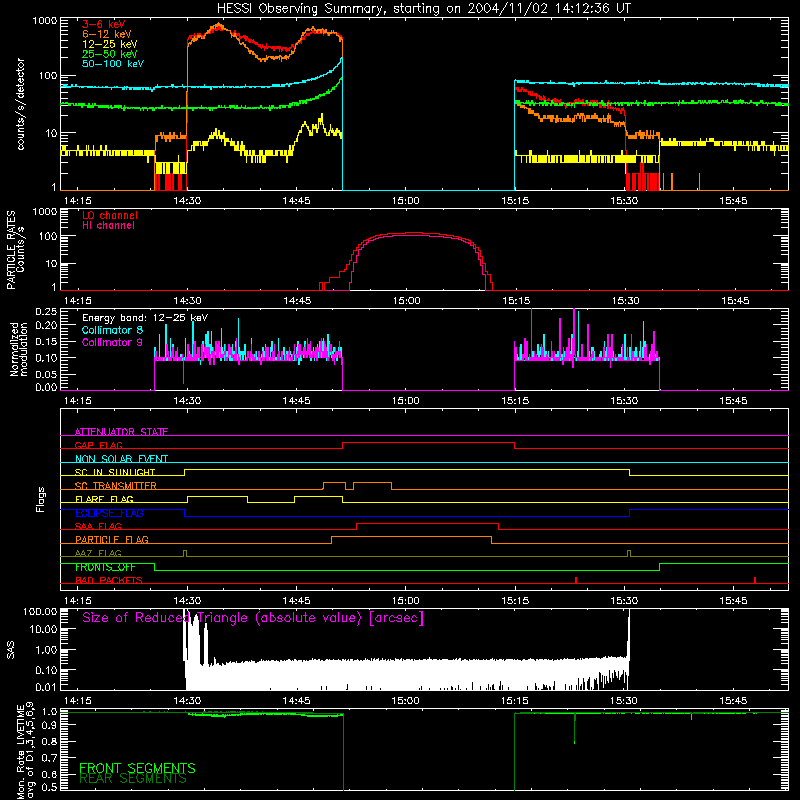Click the particle rate curve peak at 15:00
Screen dimensions: 800x800
click(x=408, y=234)
